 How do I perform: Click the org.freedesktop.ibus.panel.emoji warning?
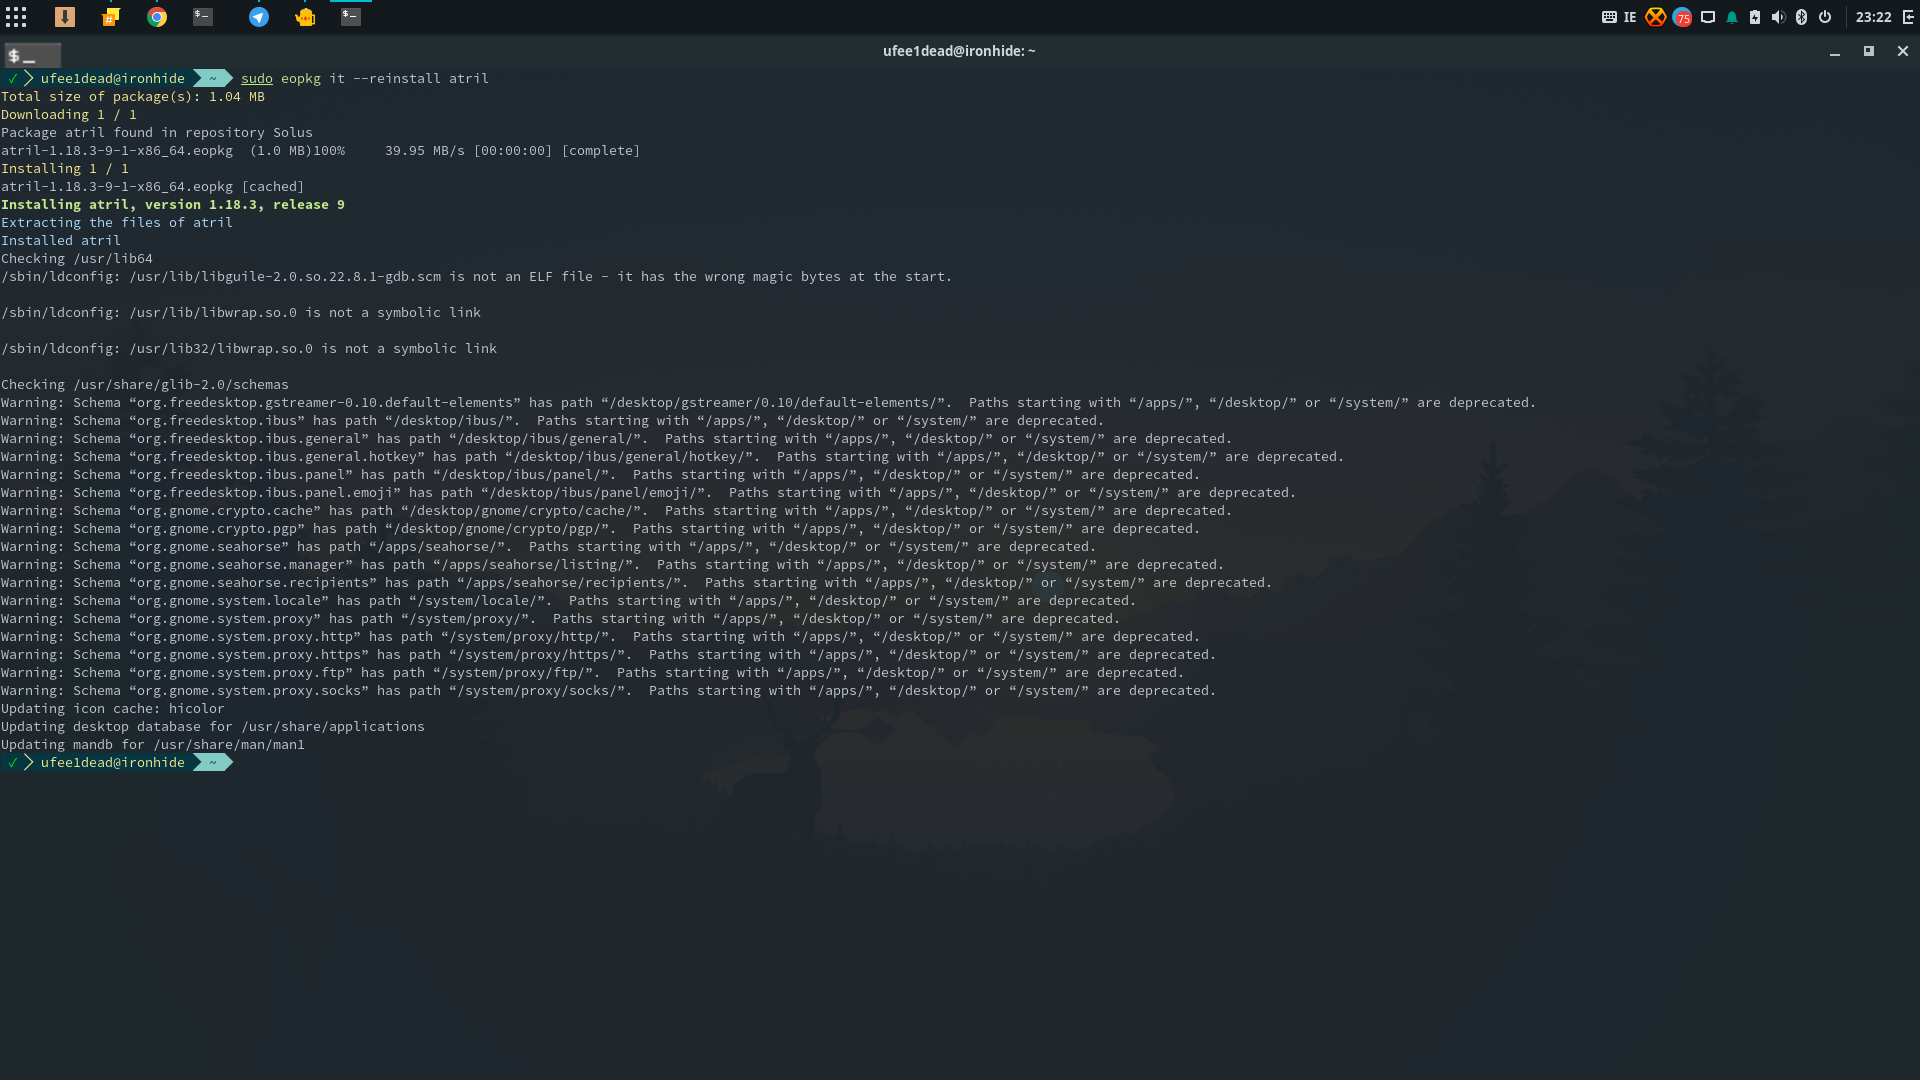pyautogui.click(x=649, y=493)
